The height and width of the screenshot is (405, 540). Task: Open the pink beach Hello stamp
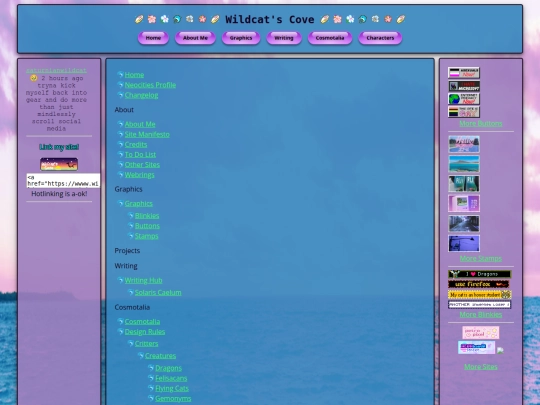coord(464,144)
